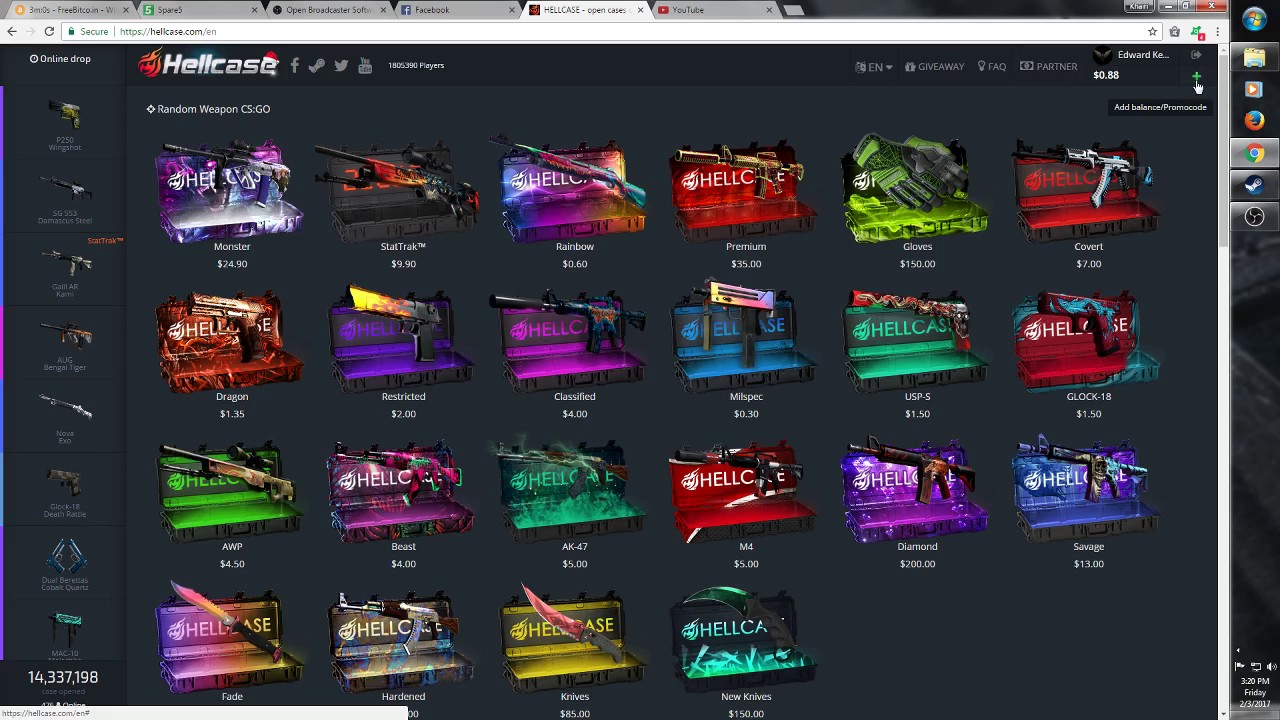Open Hellcase Facebook page icon in header
Image resolution: width=1280 pixels, height=720 pixels.
[294, 66]
